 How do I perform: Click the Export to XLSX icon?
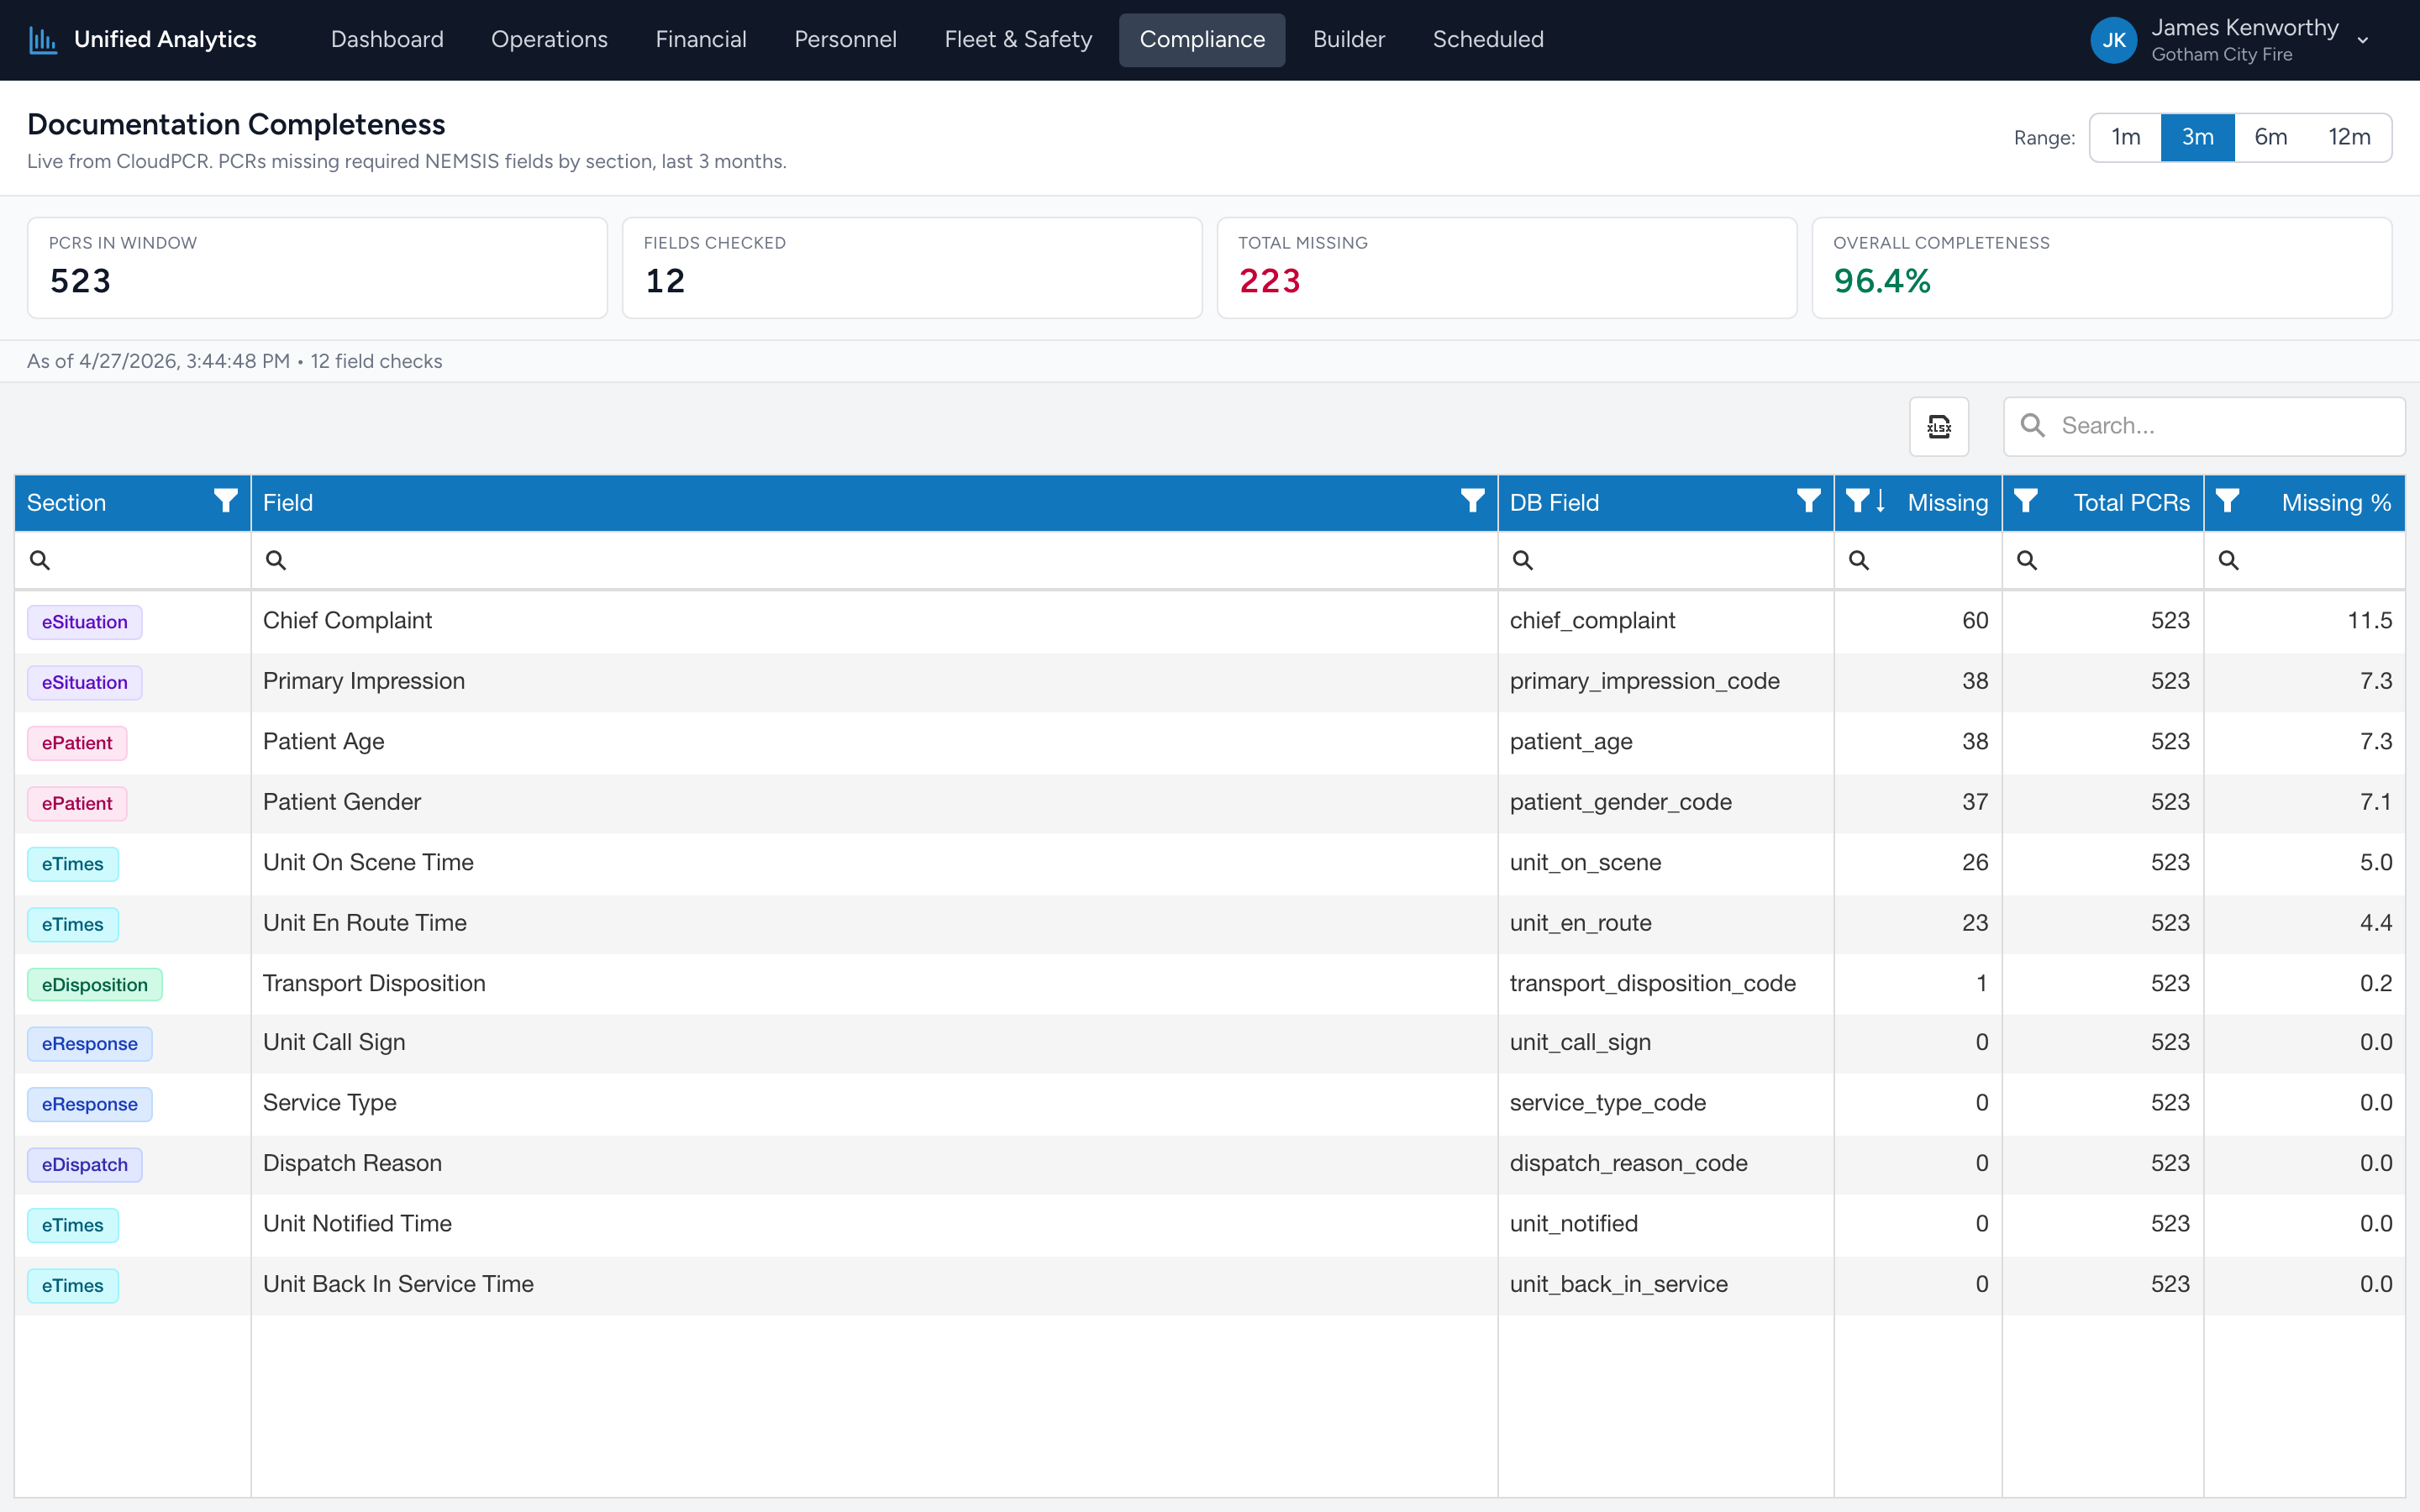click(1939, 427)
